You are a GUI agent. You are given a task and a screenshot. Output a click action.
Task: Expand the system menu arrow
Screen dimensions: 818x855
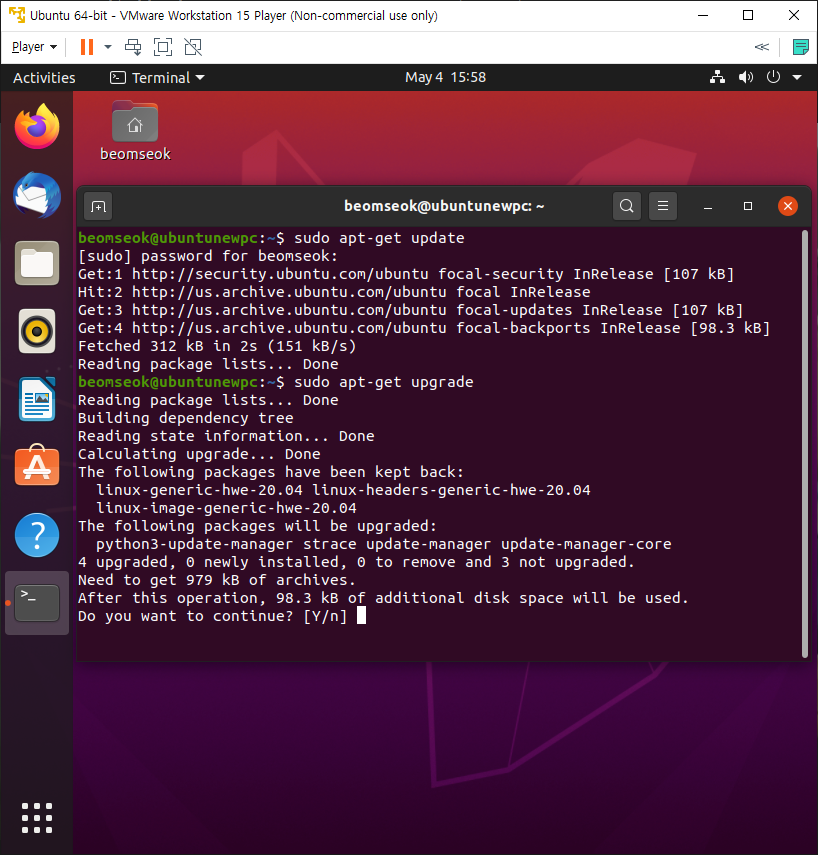797,77
